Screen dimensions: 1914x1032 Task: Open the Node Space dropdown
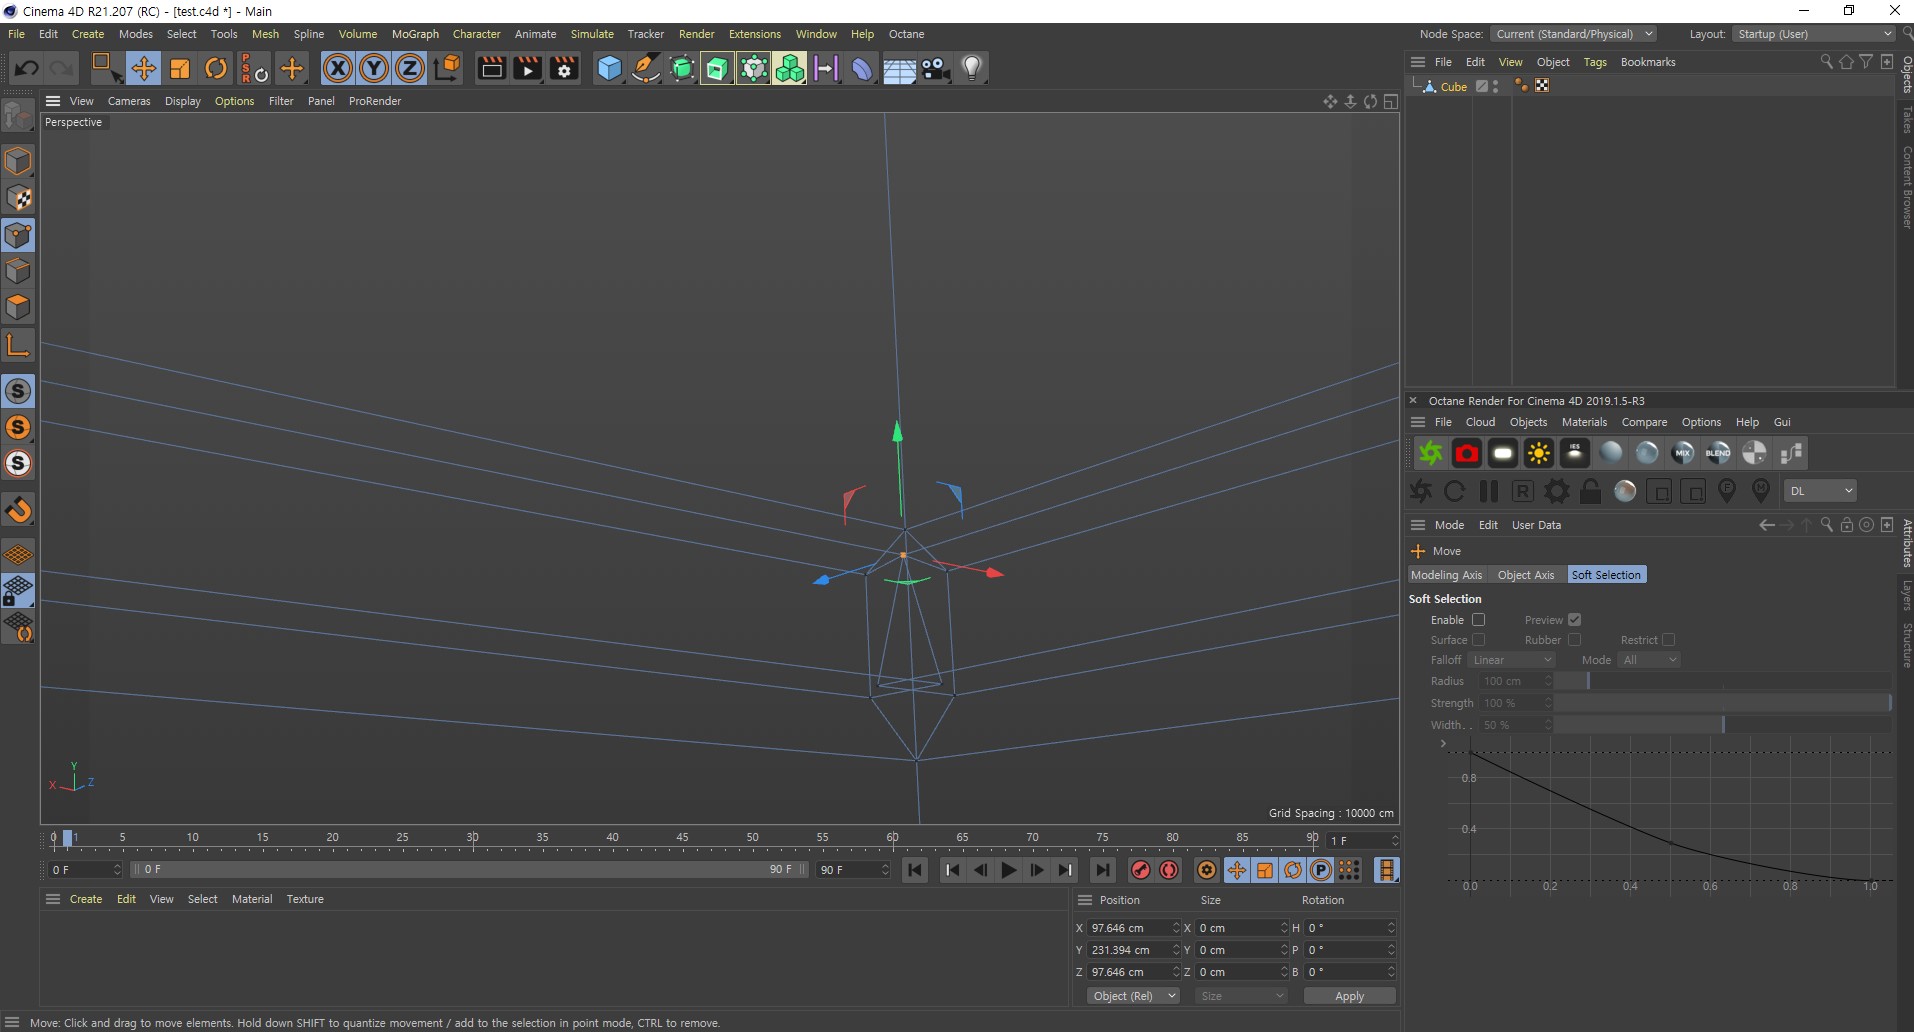point(1573,34)
